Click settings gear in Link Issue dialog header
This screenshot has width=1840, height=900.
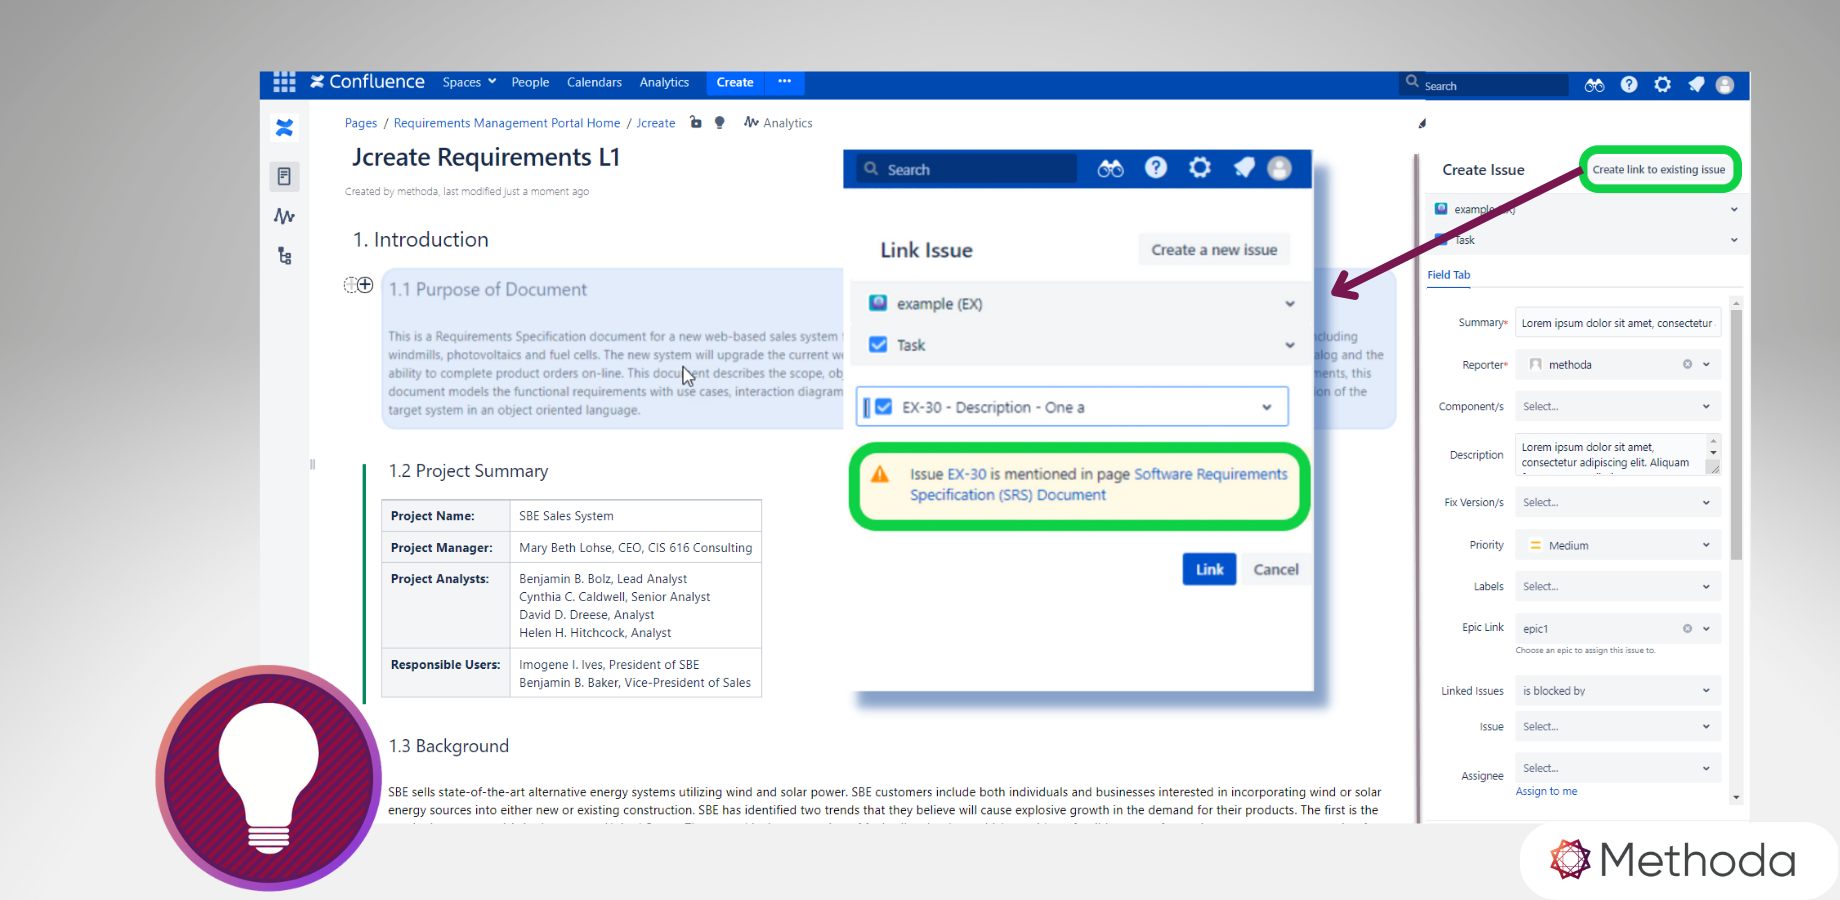click(1200, 168)
